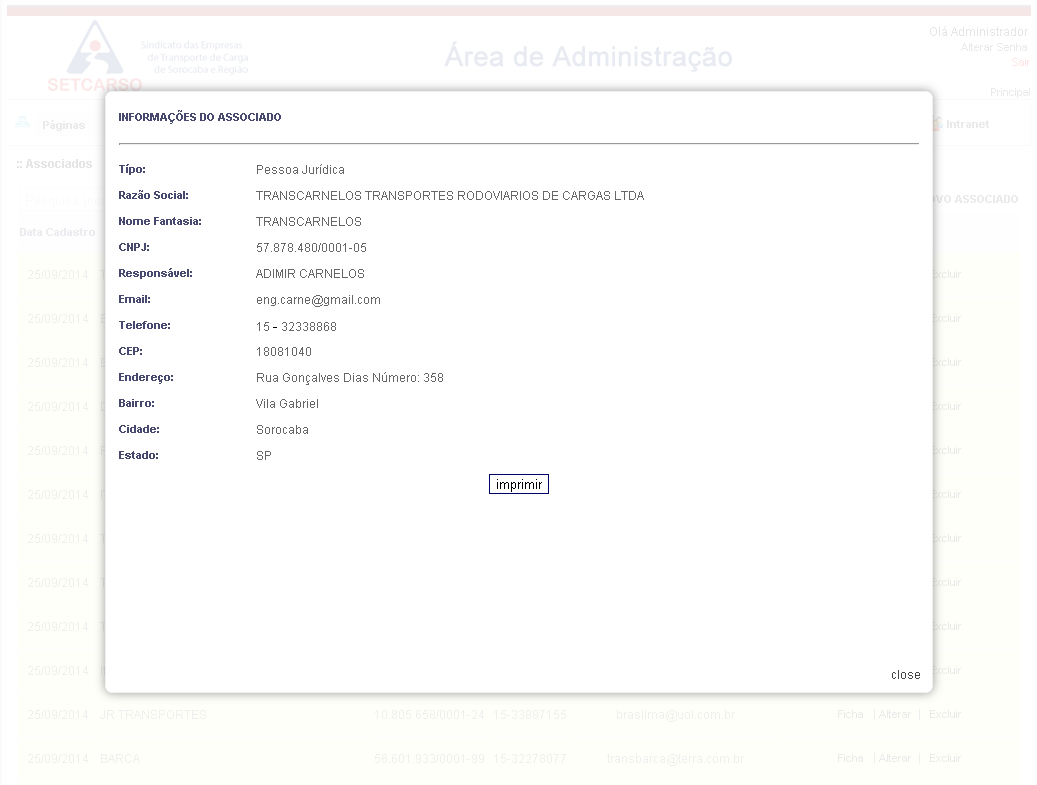Click email braslima@uol.com.br in table
The image size is (1037, 785).
pyautogui.click(x=675, y=715)
